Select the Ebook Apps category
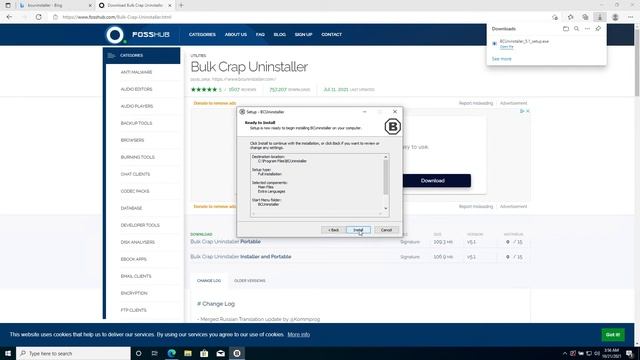The width and height of the screenshot is (640, 360). point(133,259)
